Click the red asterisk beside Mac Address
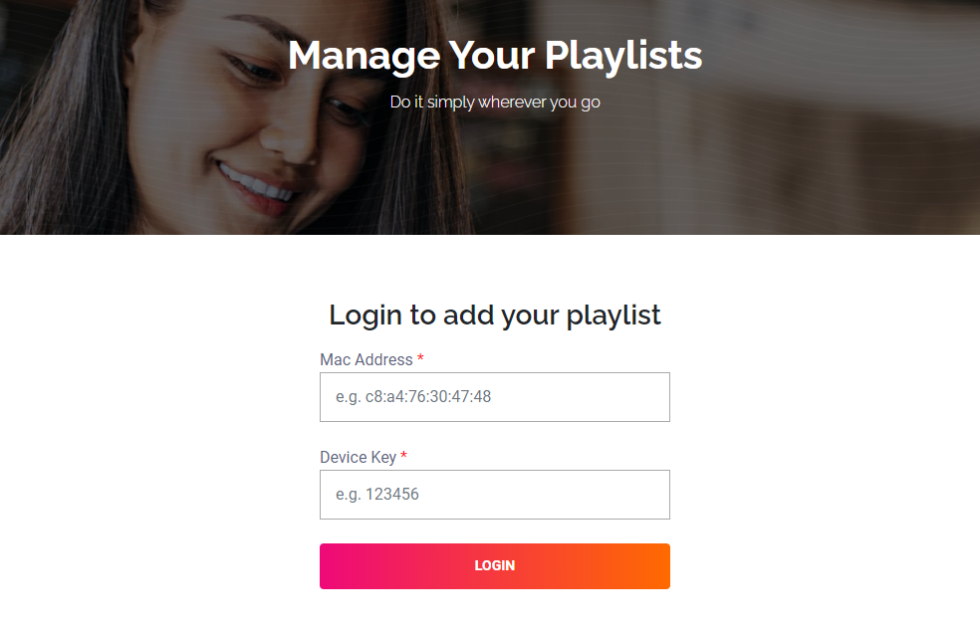The width and height of the screenshot is (980, 632). (x=421, y=358)
